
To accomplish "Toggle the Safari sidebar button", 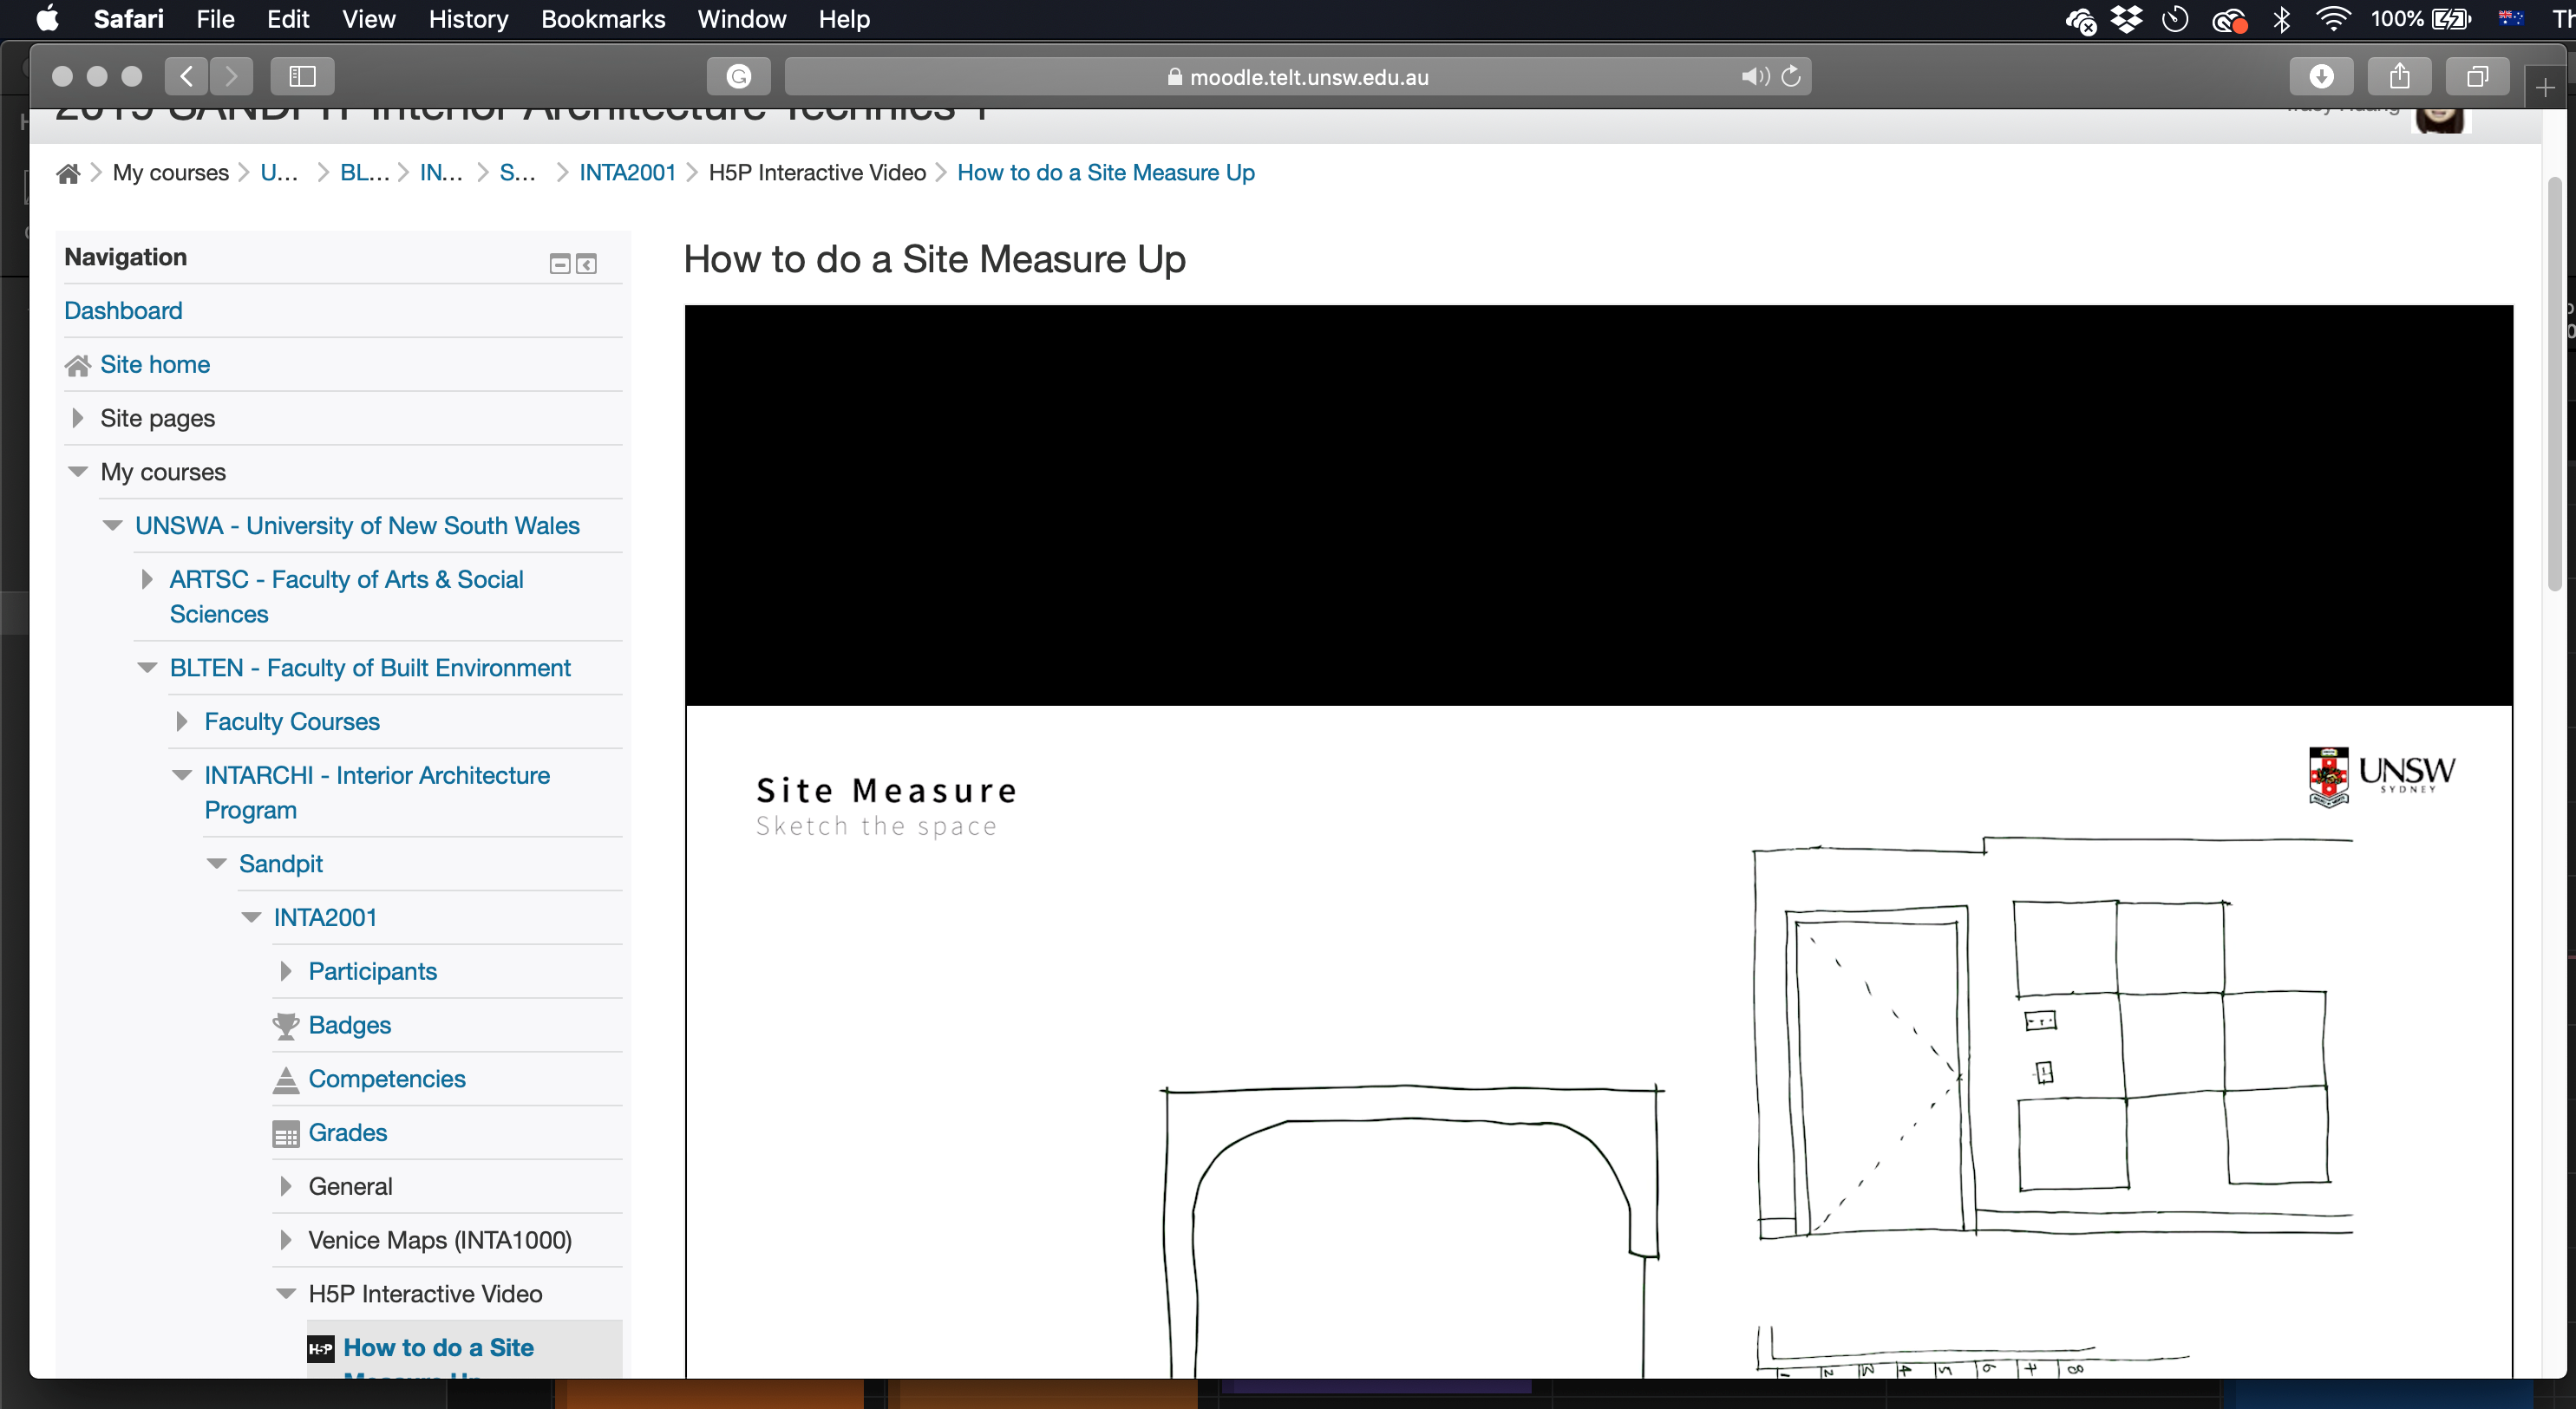I will pyautogui.click(x=302, y=76).
